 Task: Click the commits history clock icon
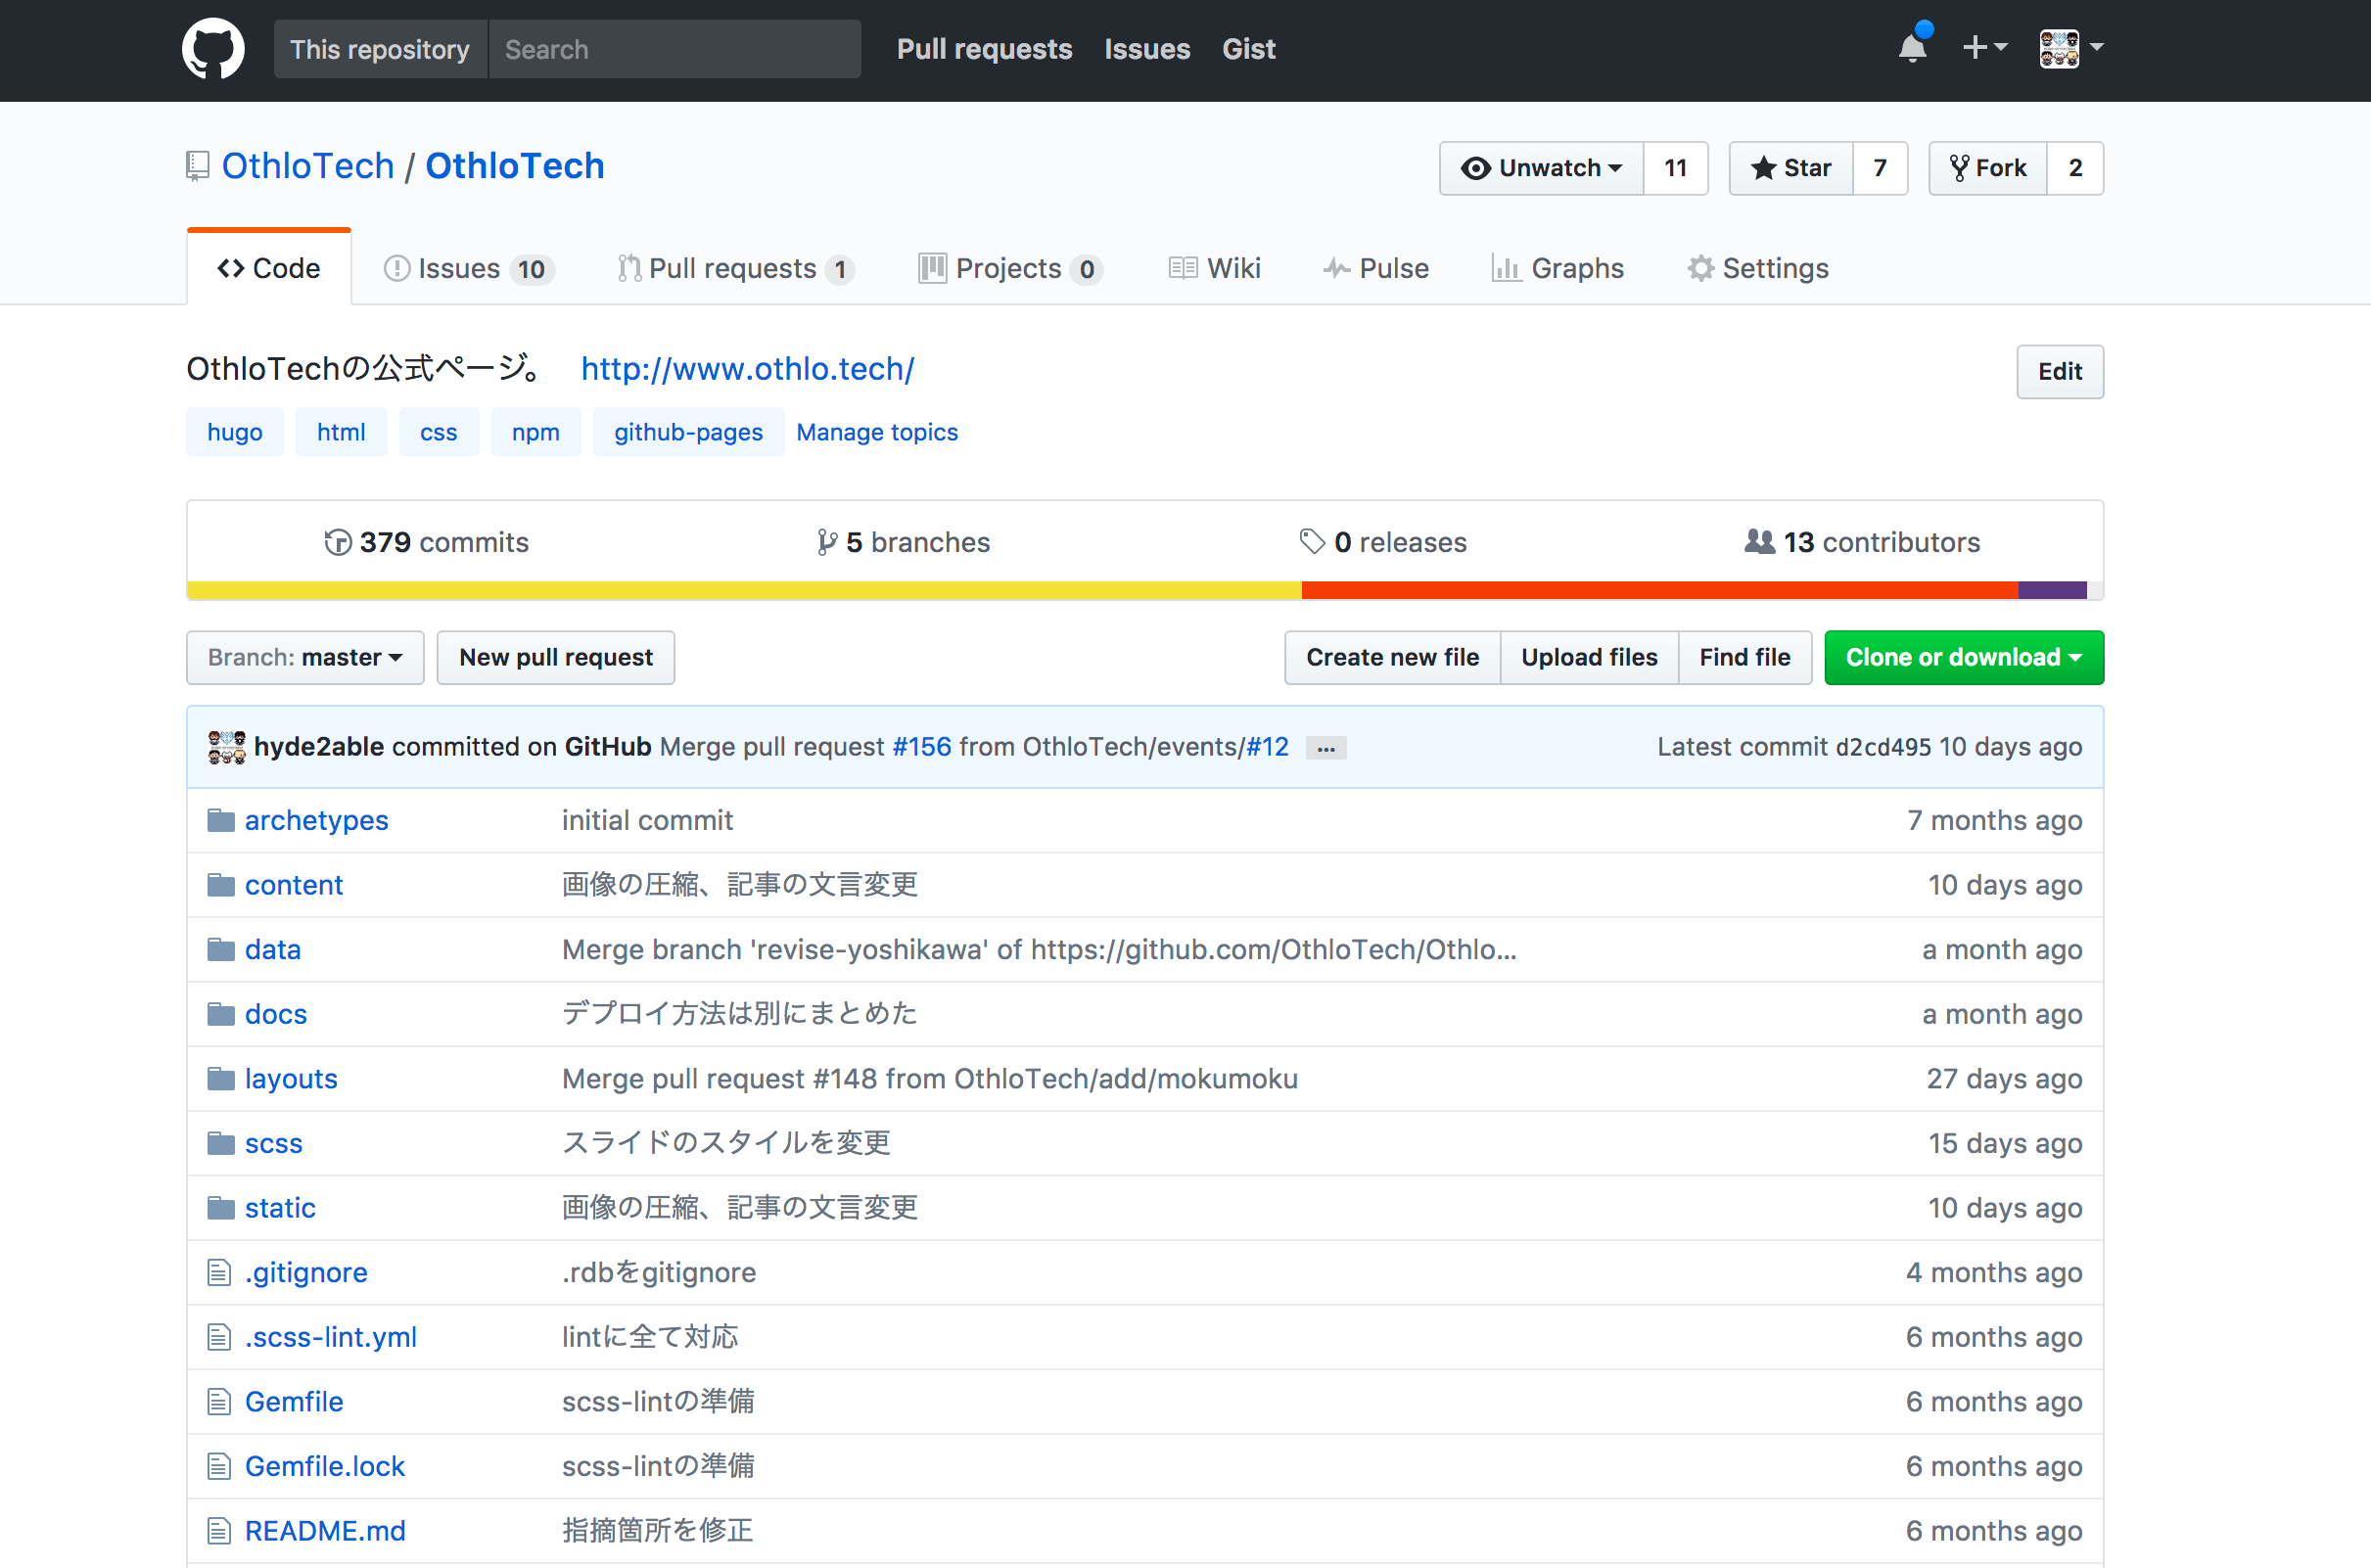pyautogui.click(x=338, y=542)
